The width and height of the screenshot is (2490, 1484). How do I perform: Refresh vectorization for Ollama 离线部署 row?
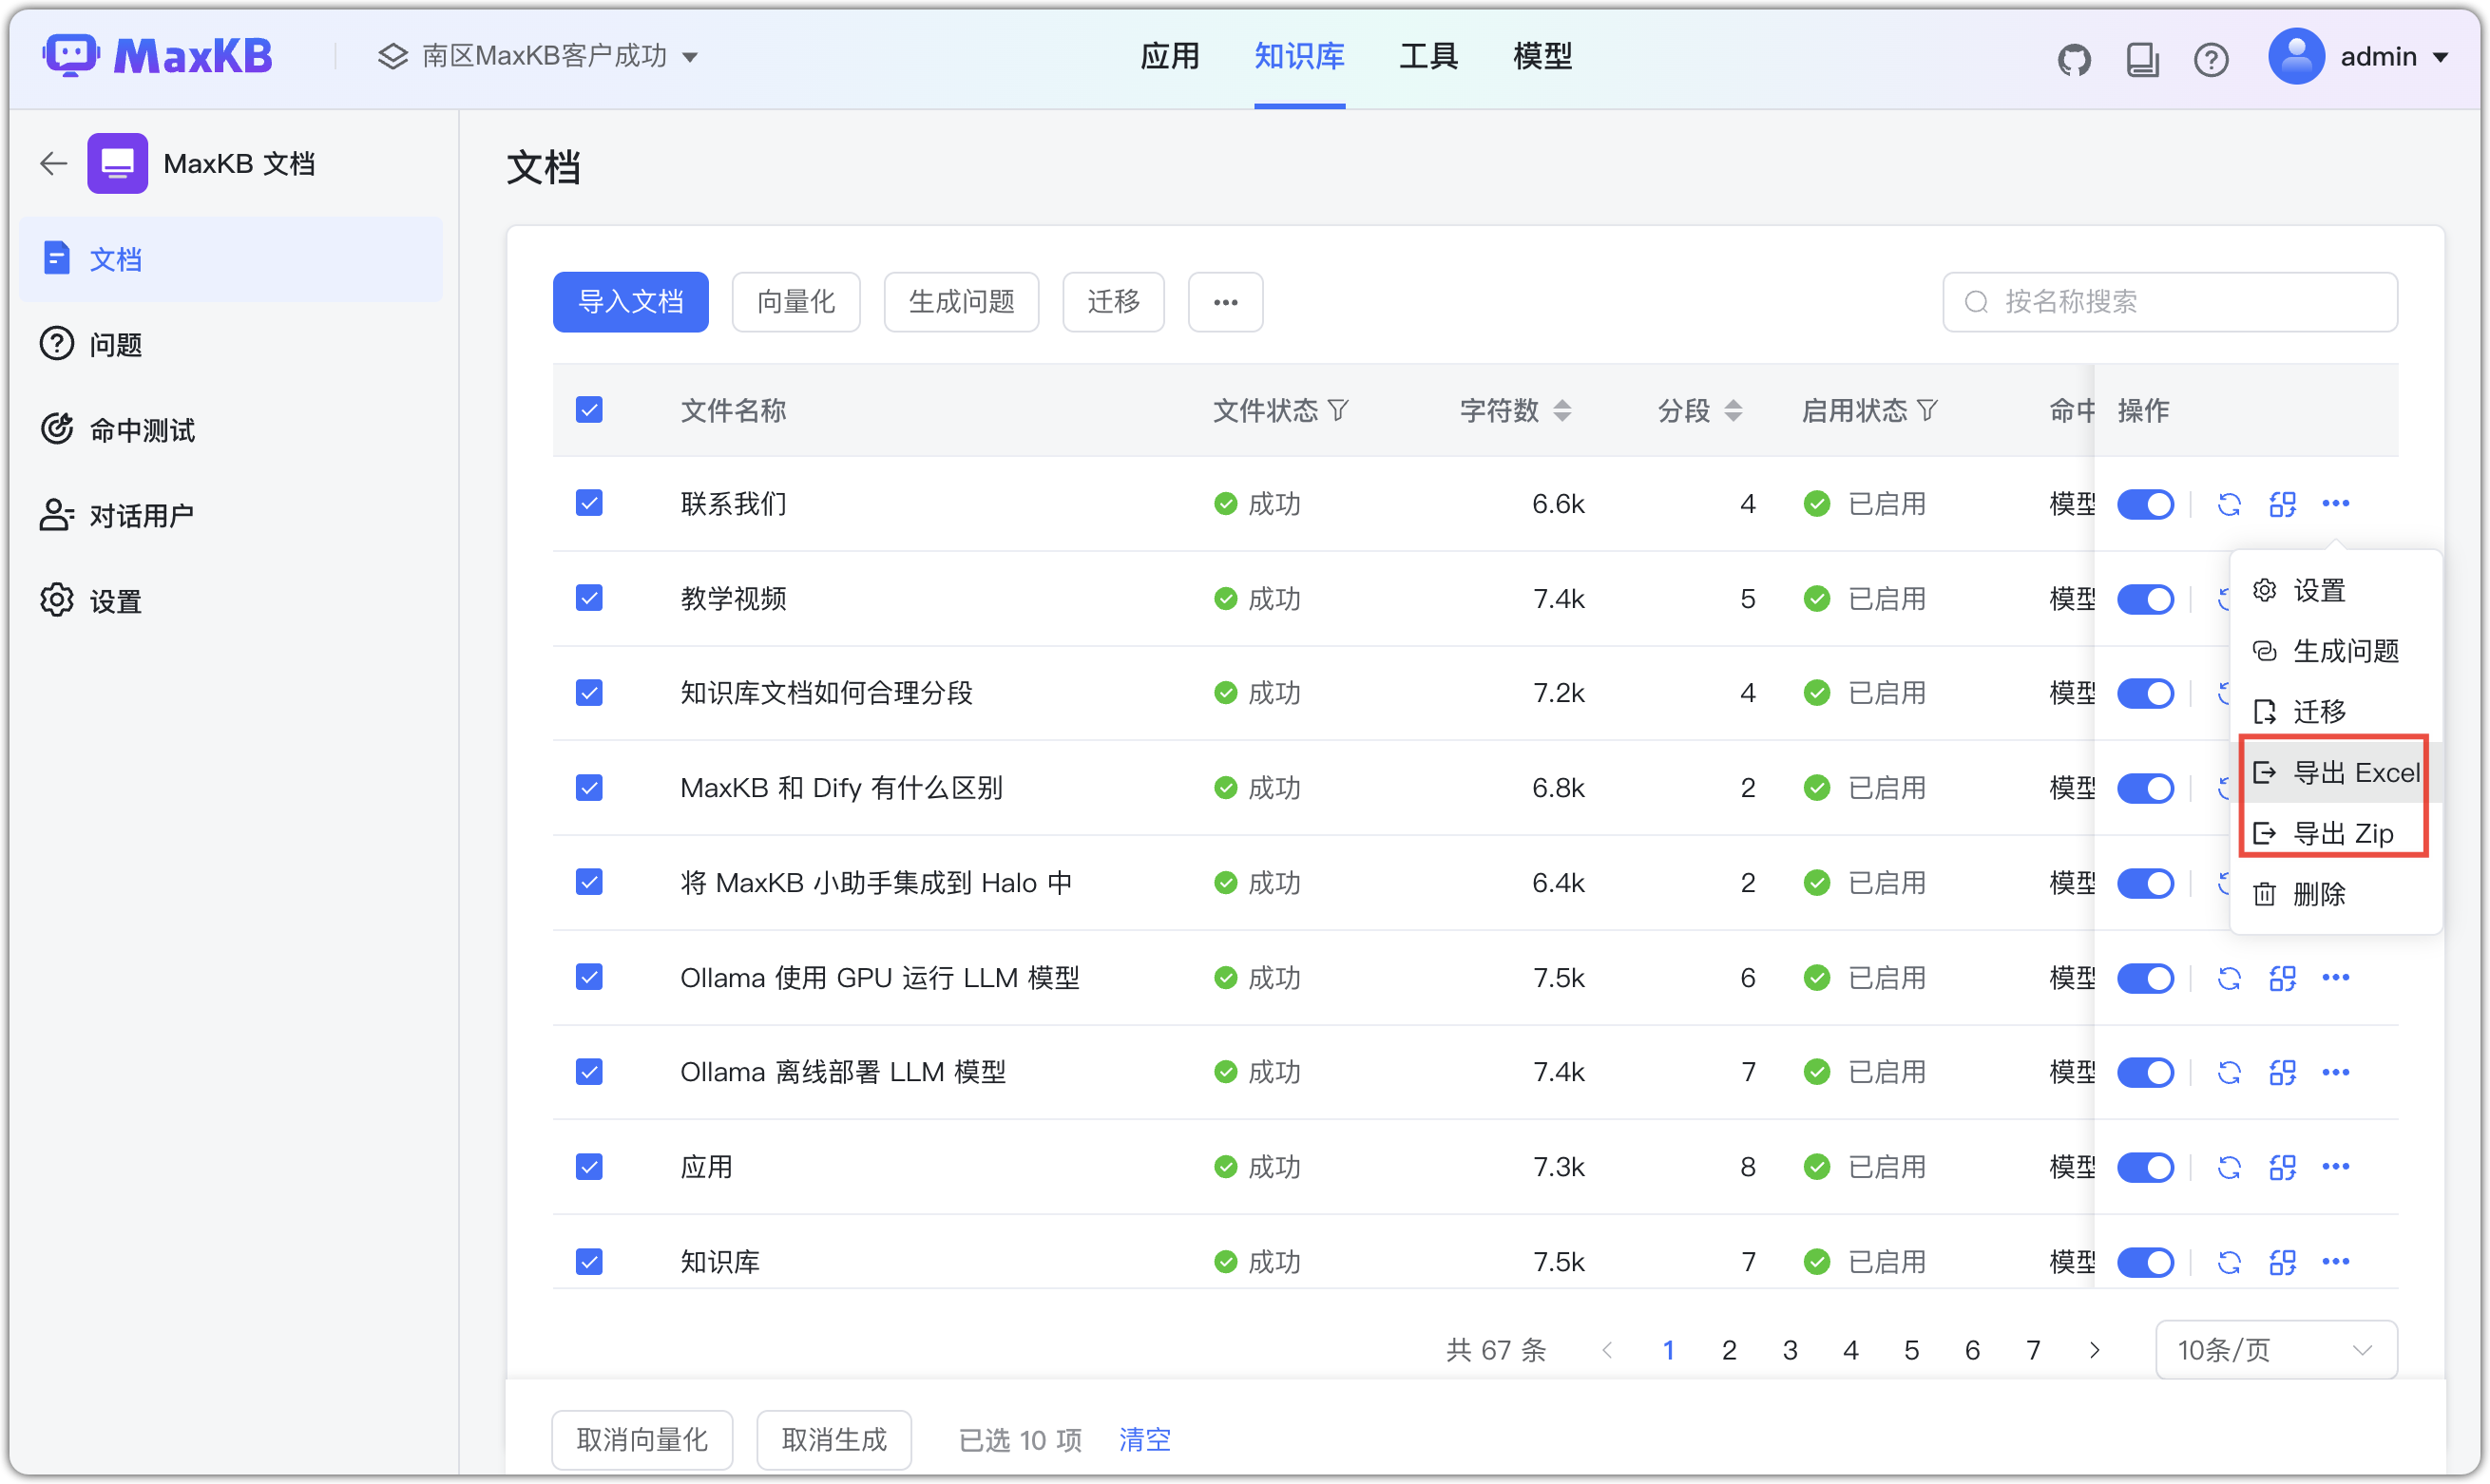2228,1073
